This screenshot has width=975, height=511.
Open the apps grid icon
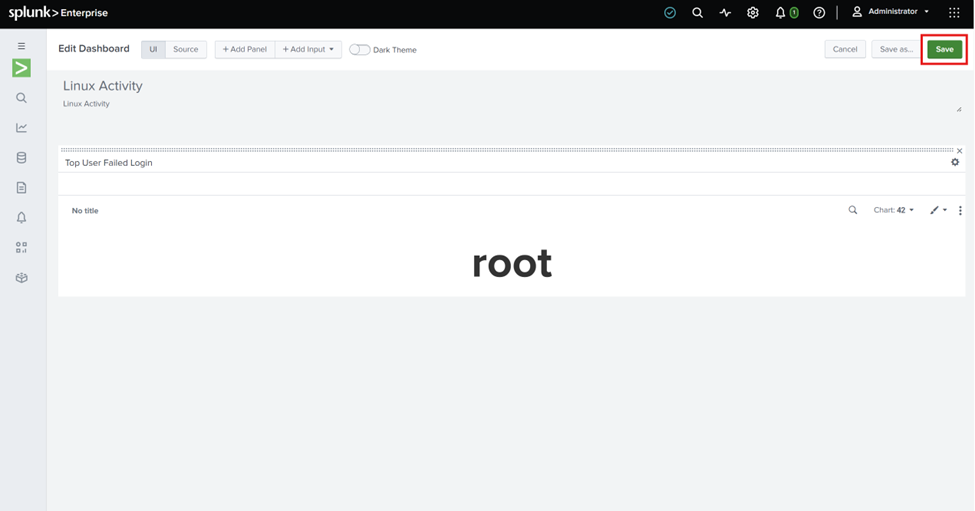pyautogui.click(x=954, y=12)
